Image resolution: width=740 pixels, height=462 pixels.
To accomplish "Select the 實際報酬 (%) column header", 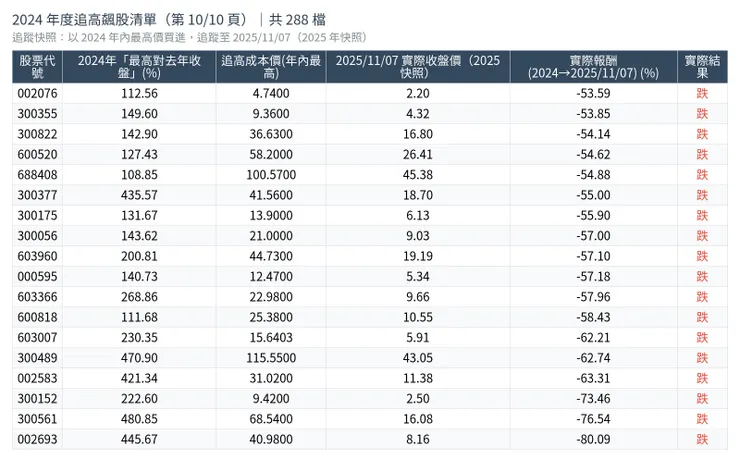I will click(x=593, y=67).
